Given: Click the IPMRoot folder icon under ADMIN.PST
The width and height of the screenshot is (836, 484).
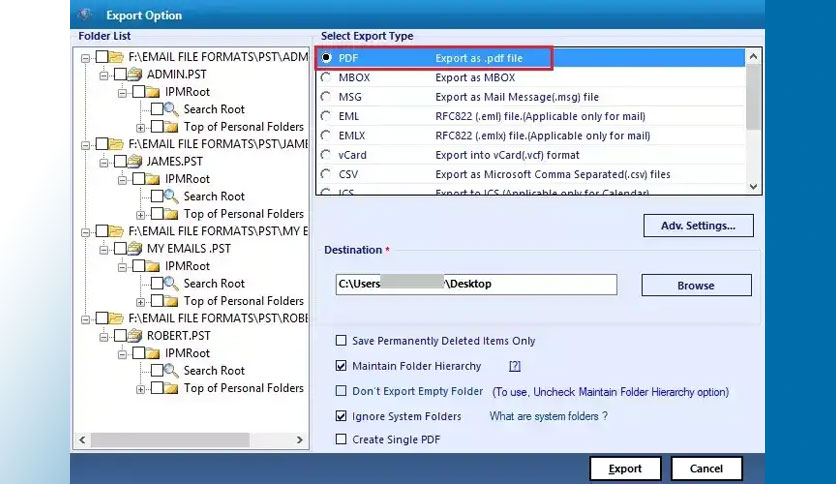Looking at the screenshot, I should point(153,92).
